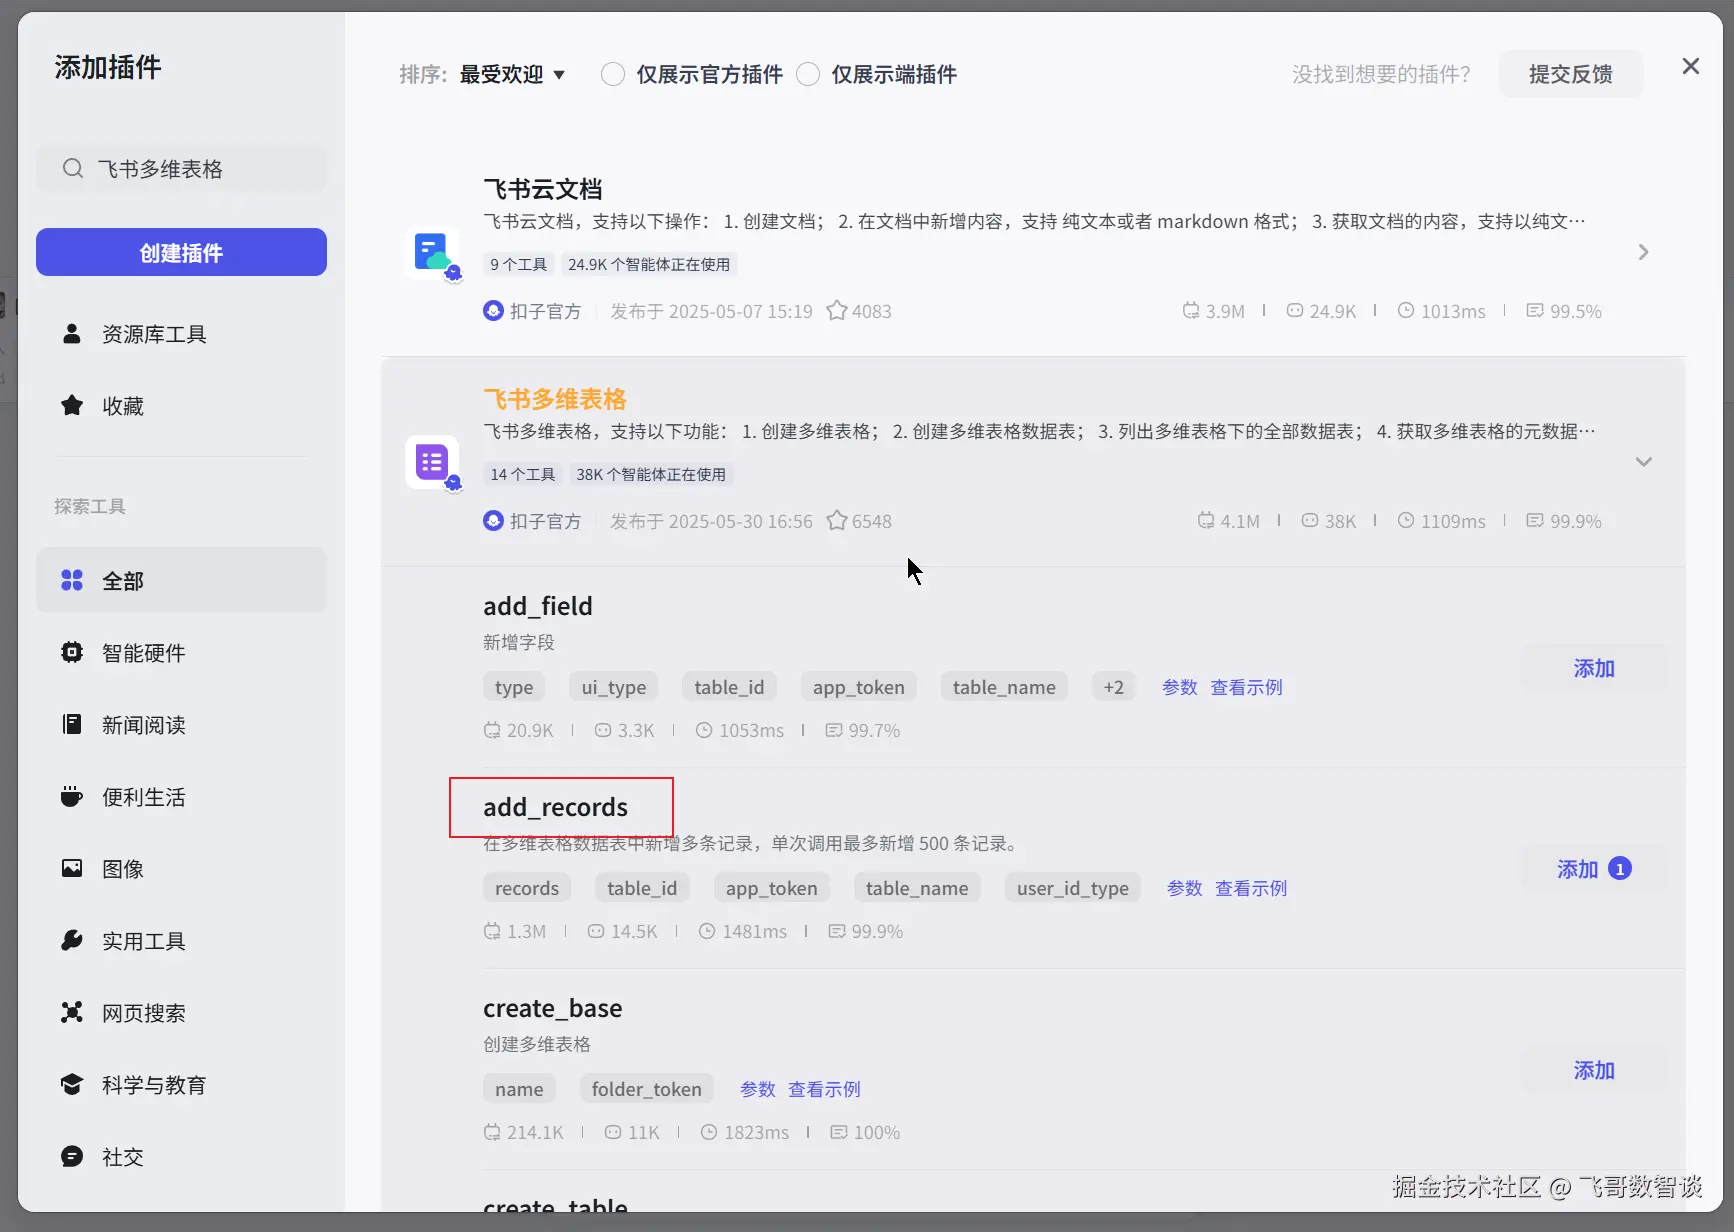Select the 仅展示端插件 radio option
1734x1232 pixels.
(808, 74)
